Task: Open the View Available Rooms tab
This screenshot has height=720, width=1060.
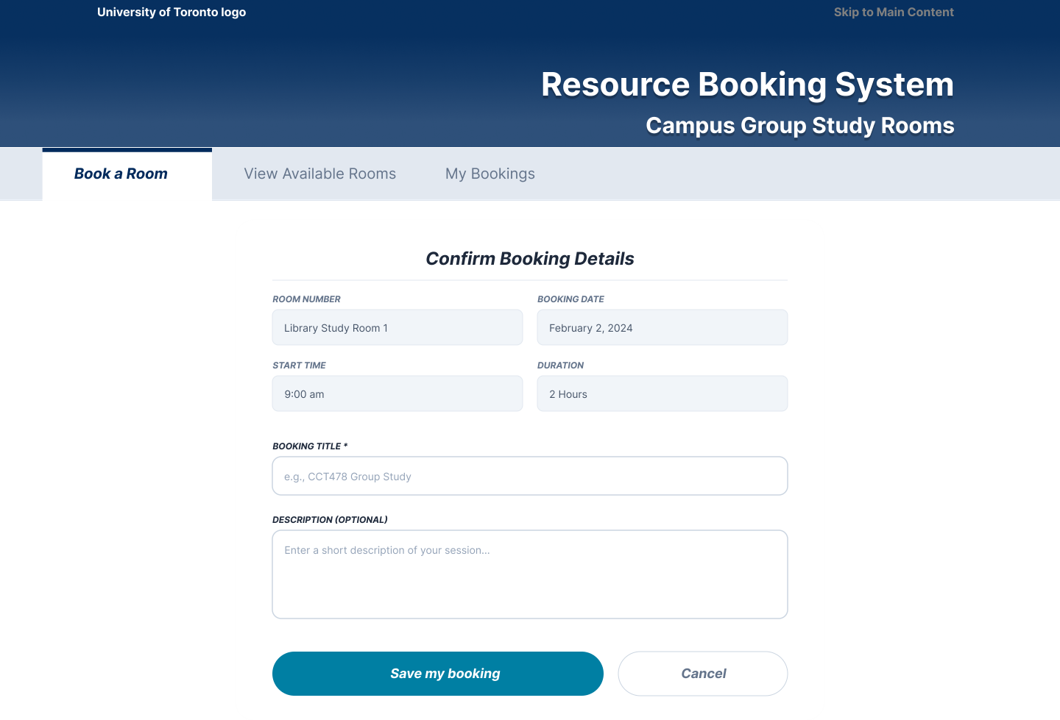Action: [x=320, y=174]
